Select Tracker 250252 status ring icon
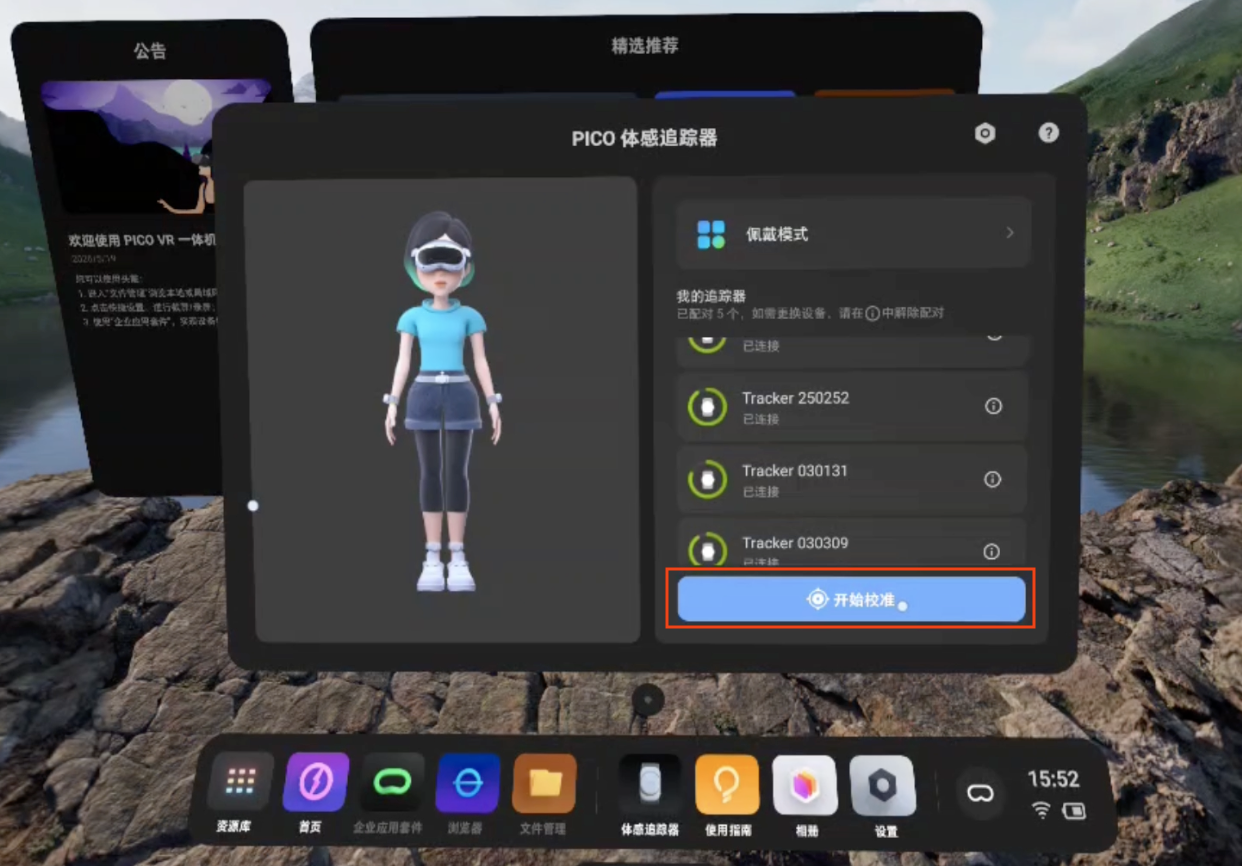 (x=708, y=407)
